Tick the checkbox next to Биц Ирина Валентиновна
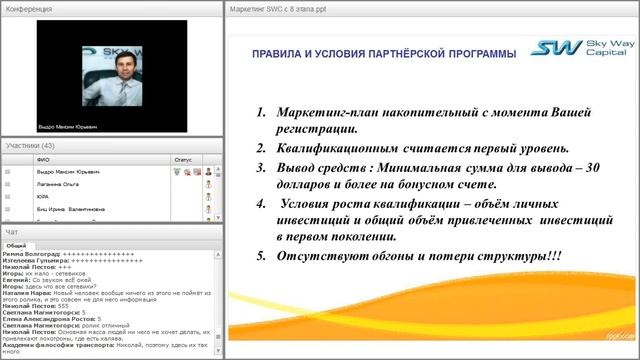The image size is (640, 360). (x=7, y=209)
